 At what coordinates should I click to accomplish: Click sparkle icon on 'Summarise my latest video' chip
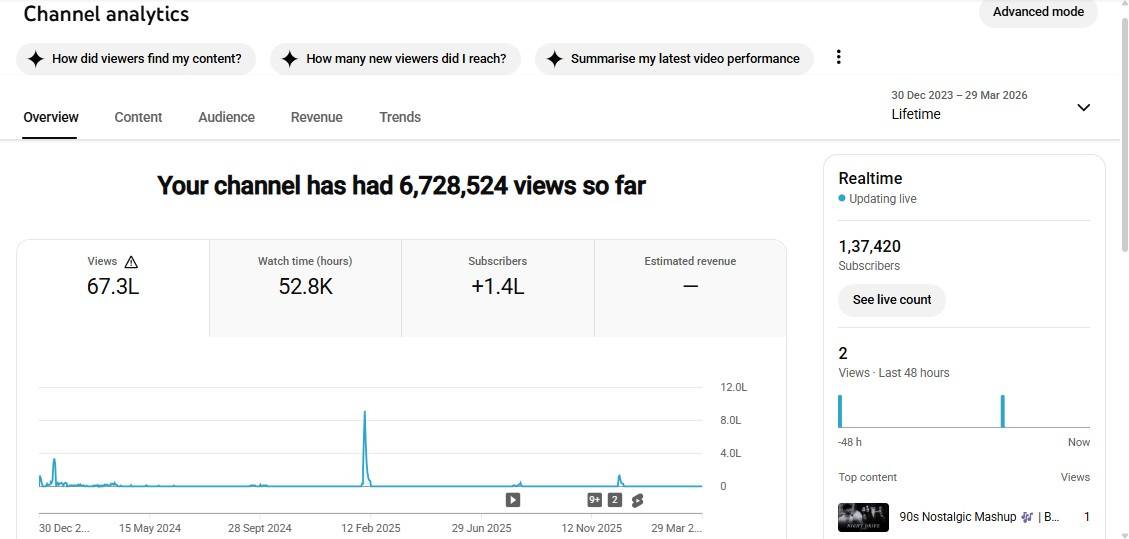555,59
